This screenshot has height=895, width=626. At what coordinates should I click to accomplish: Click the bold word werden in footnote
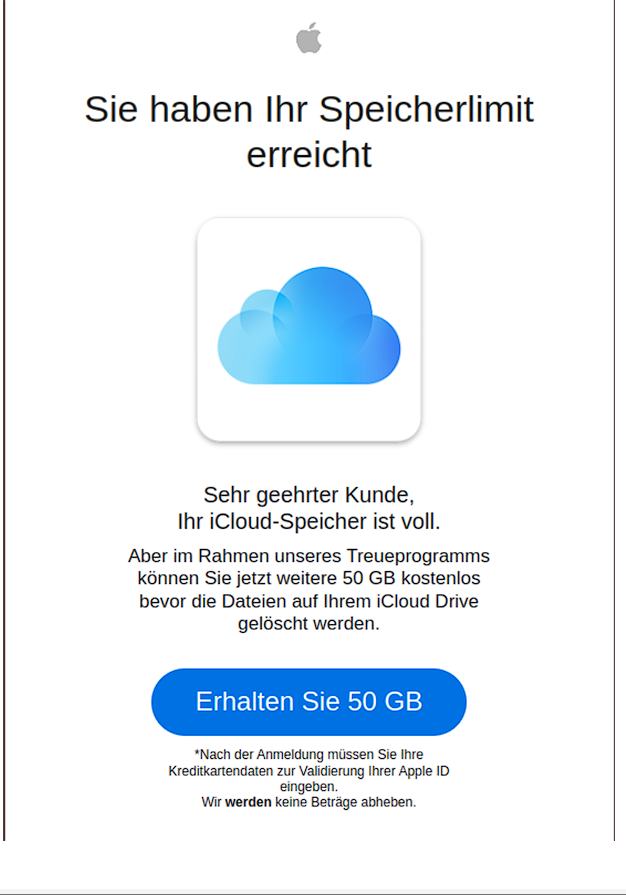248,802
